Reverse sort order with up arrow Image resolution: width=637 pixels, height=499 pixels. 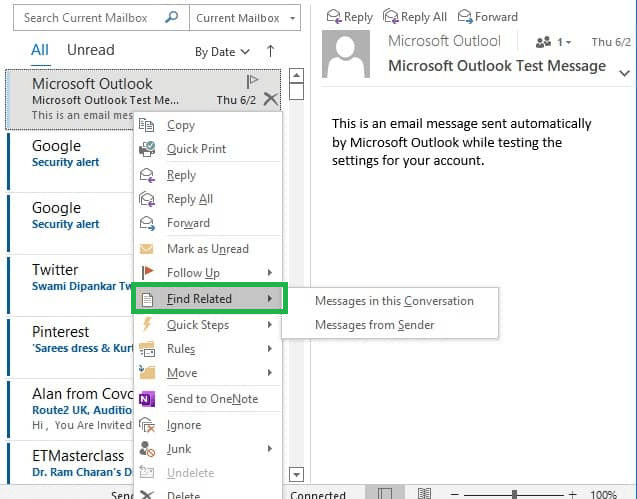point(271,51)
